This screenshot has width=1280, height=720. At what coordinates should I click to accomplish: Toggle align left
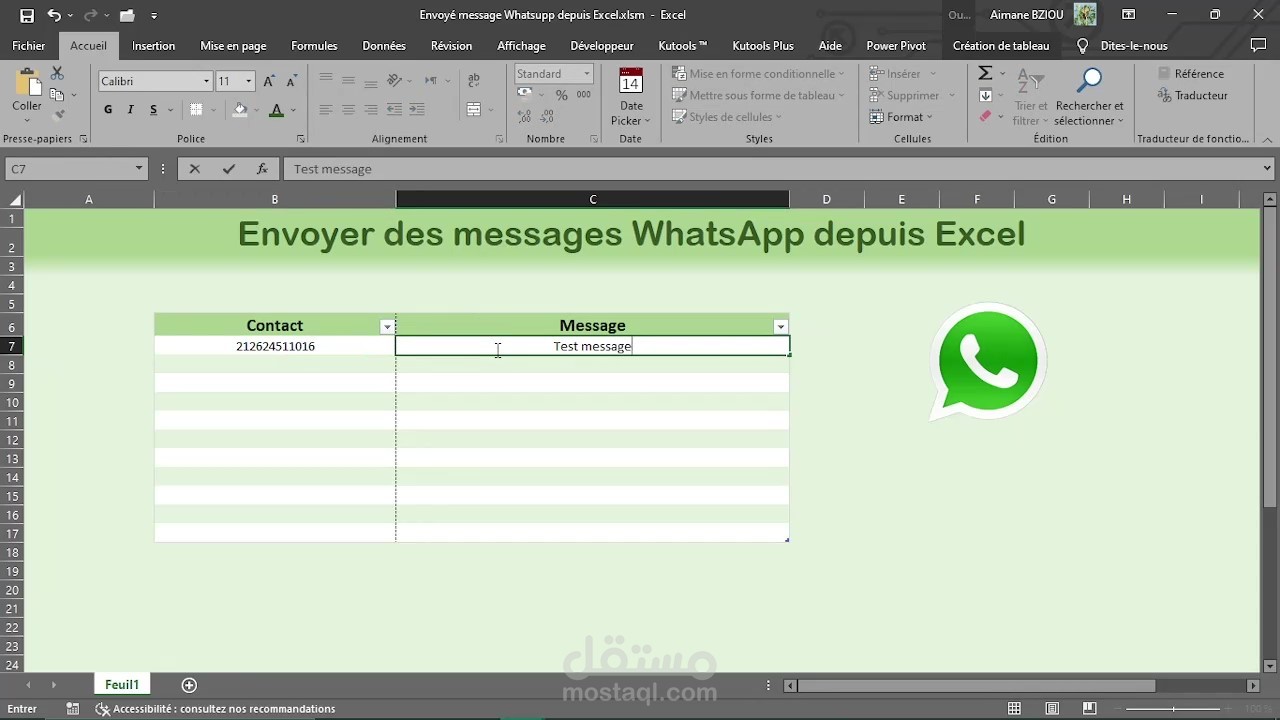[x=326, y=110]
